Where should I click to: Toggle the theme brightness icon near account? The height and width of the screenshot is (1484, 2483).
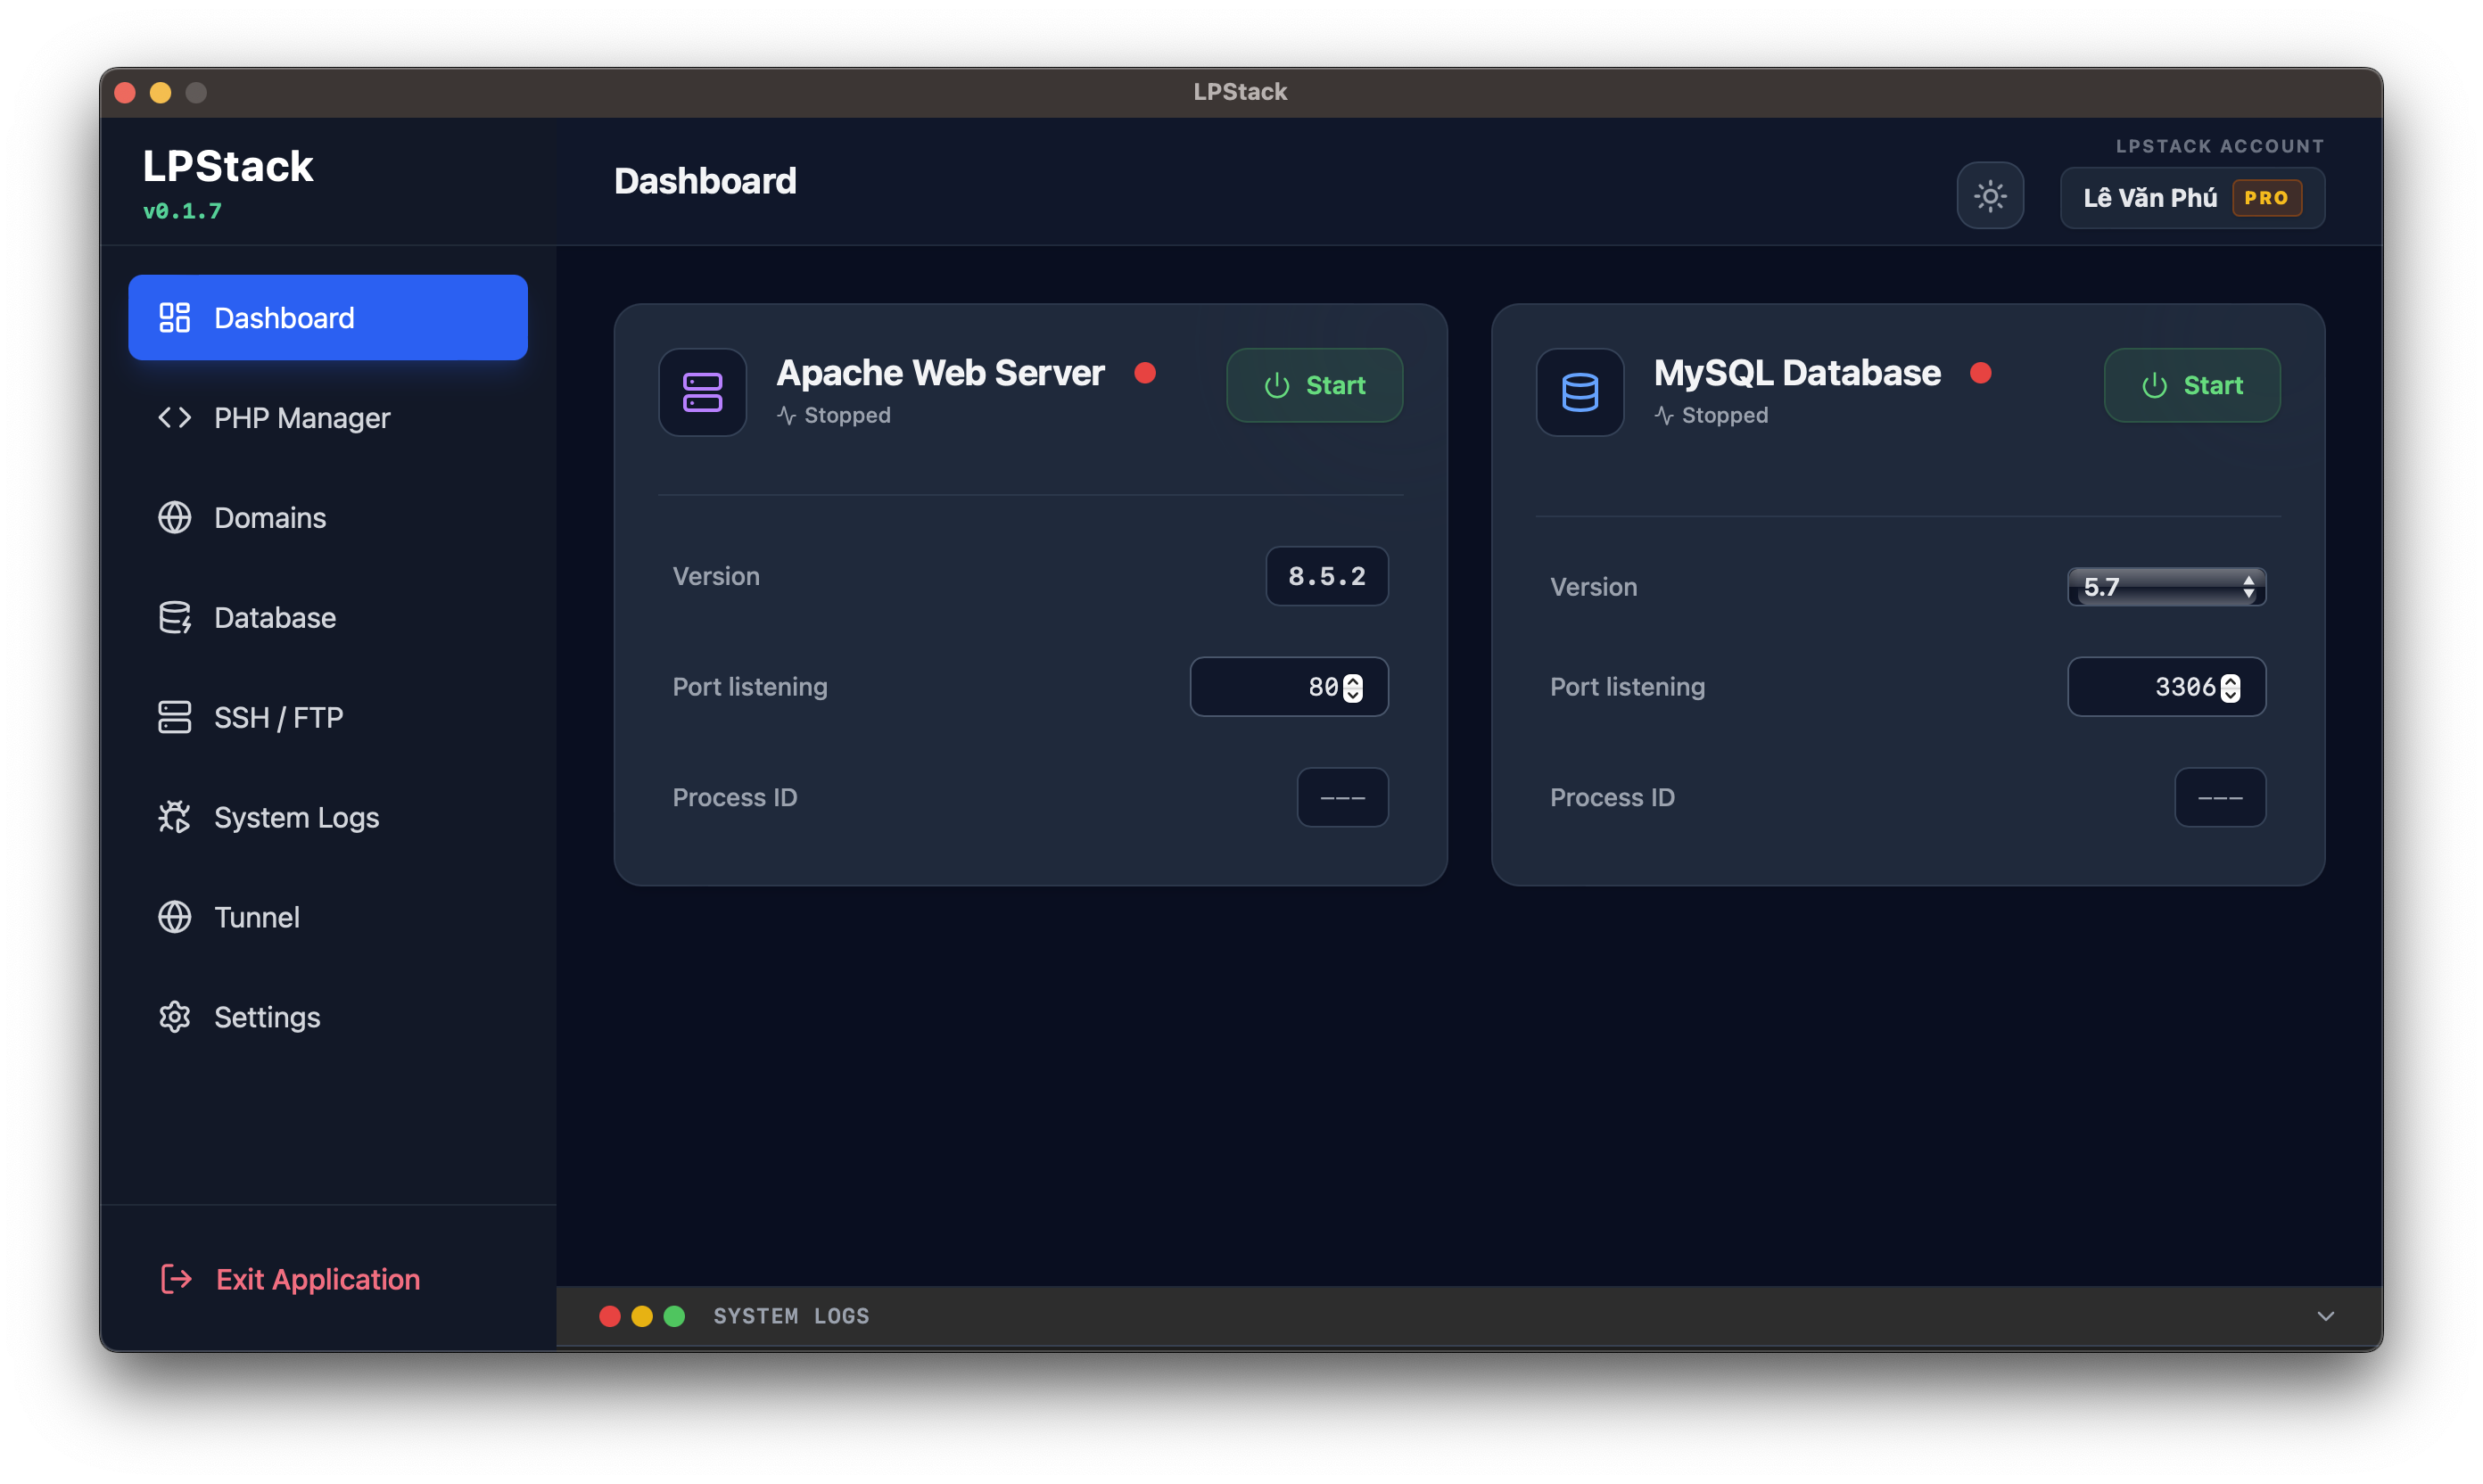1990,195
